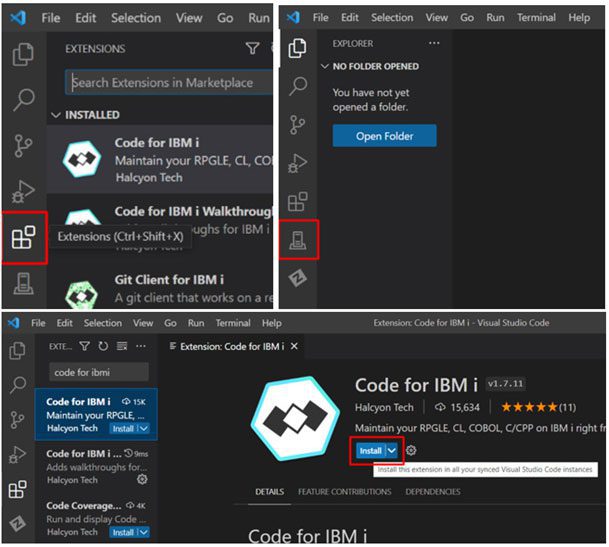Click Open Folder button in top-right window
609x547 pixels.
(x=385, y=136)
